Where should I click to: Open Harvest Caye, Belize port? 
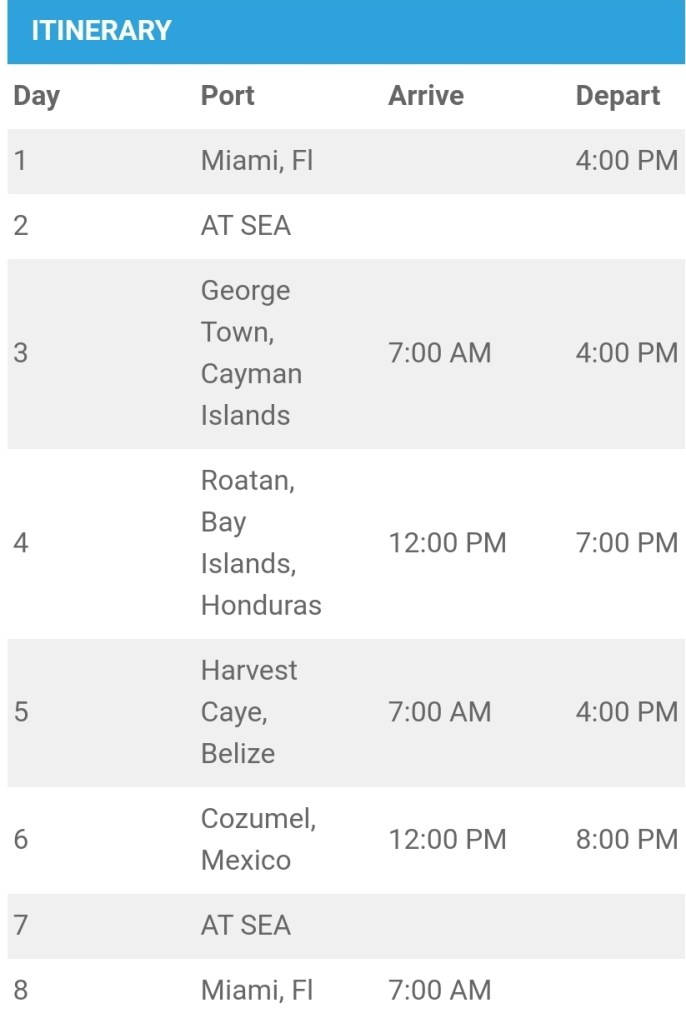[249, 712]
